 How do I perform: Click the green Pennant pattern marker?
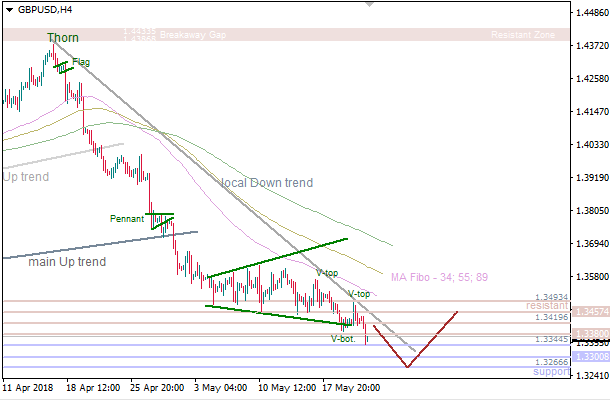pyautogui.click(x=162, y=221)
